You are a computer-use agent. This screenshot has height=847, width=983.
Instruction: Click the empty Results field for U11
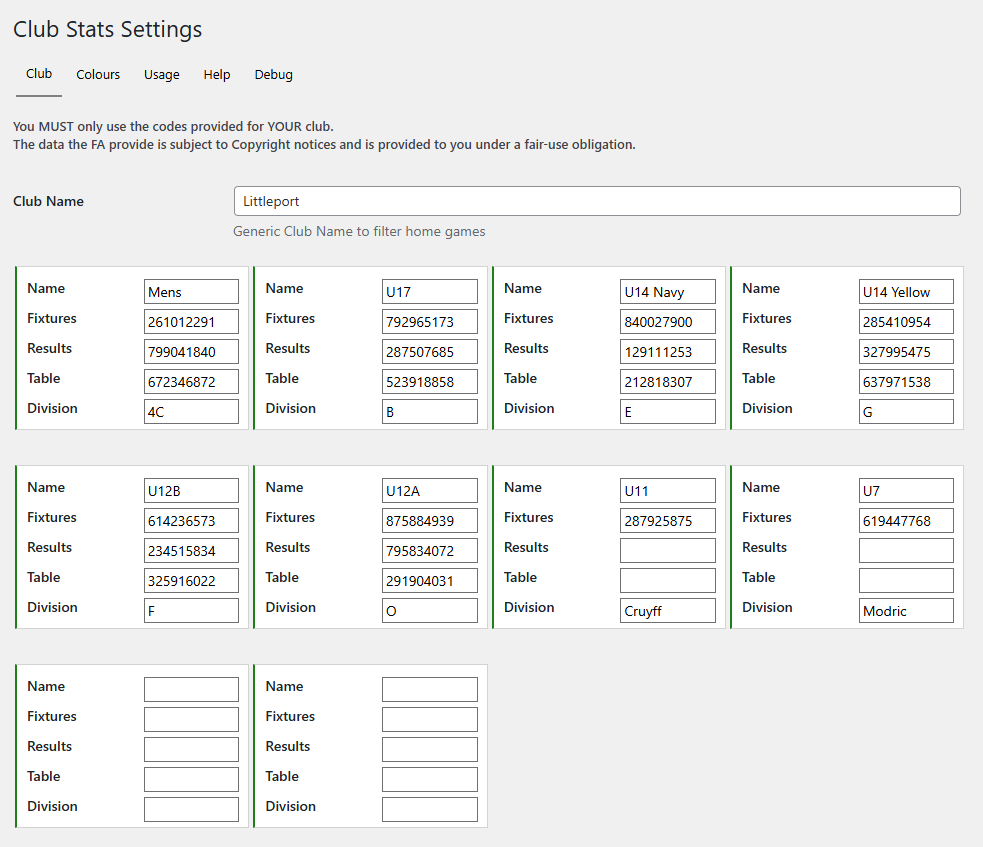[667, 551]
